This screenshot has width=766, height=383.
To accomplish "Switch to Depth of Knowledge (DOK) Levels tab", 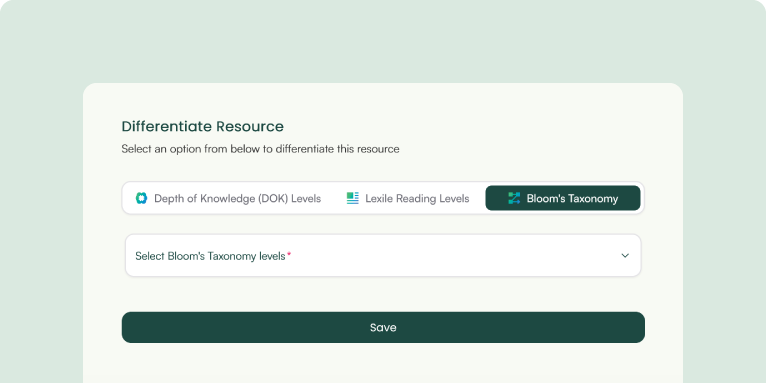I will click(228, 198).
